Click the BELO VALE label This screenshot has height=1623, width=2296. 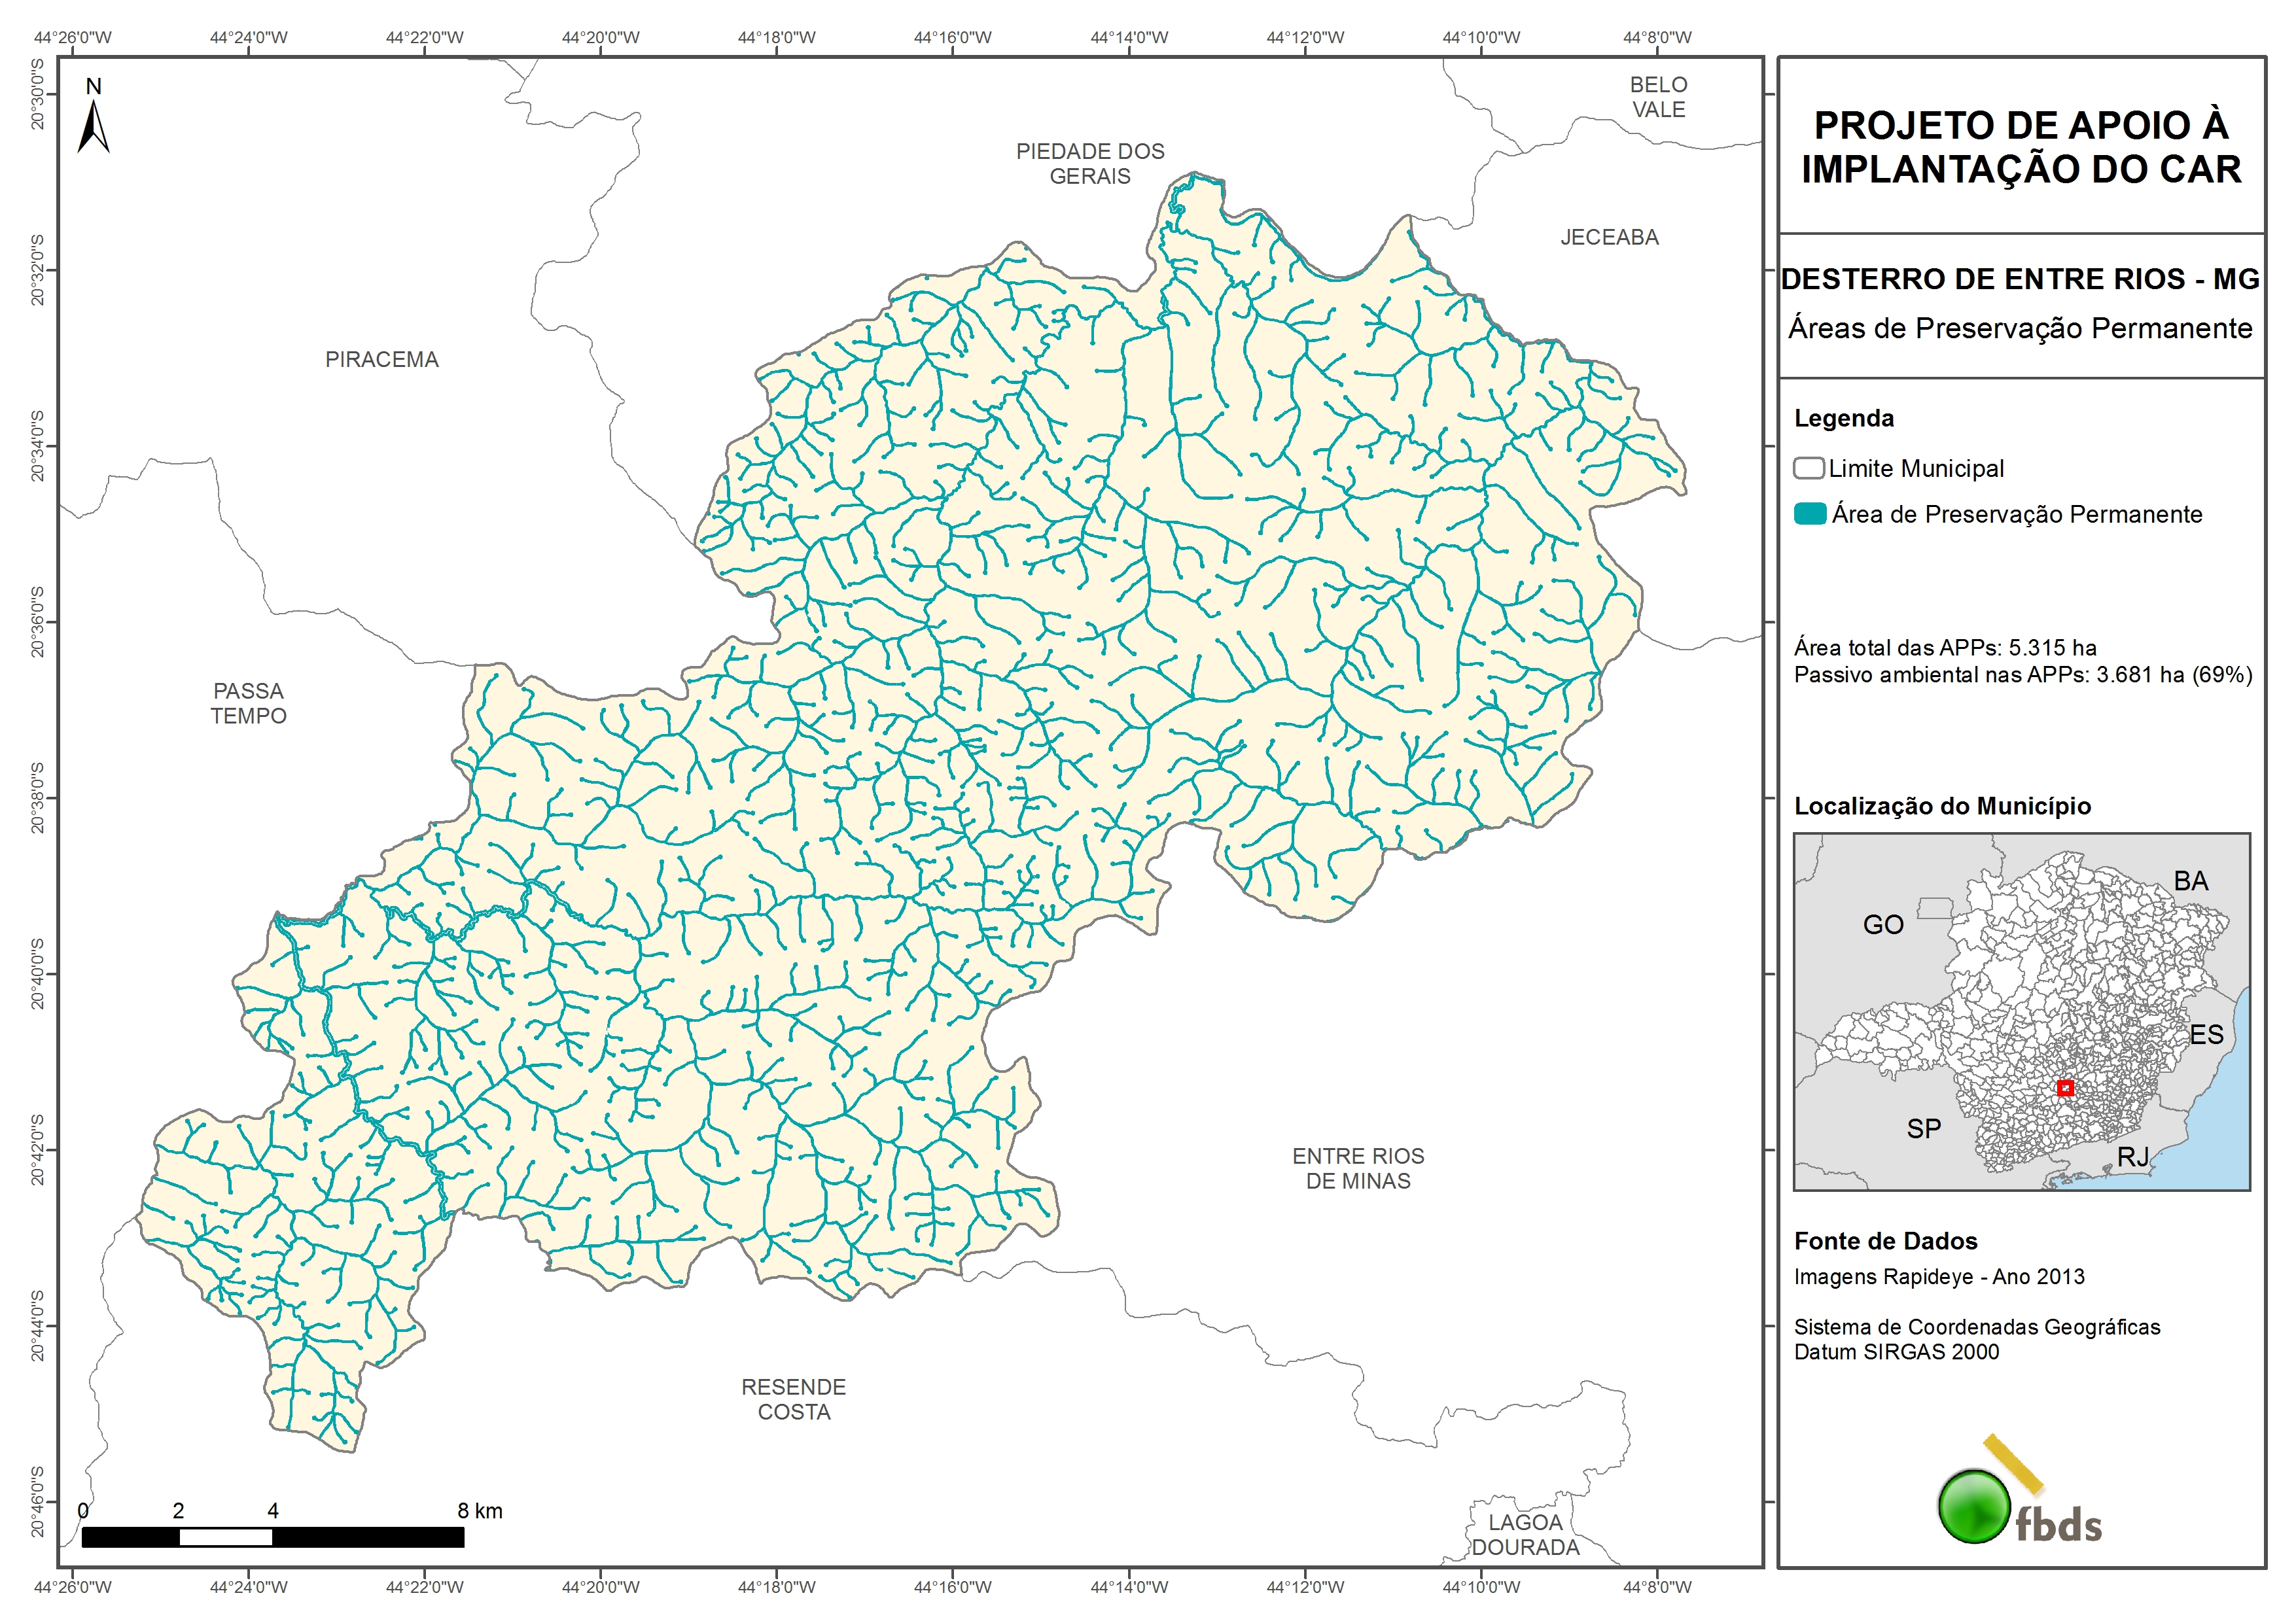(x=1658, y=97)
